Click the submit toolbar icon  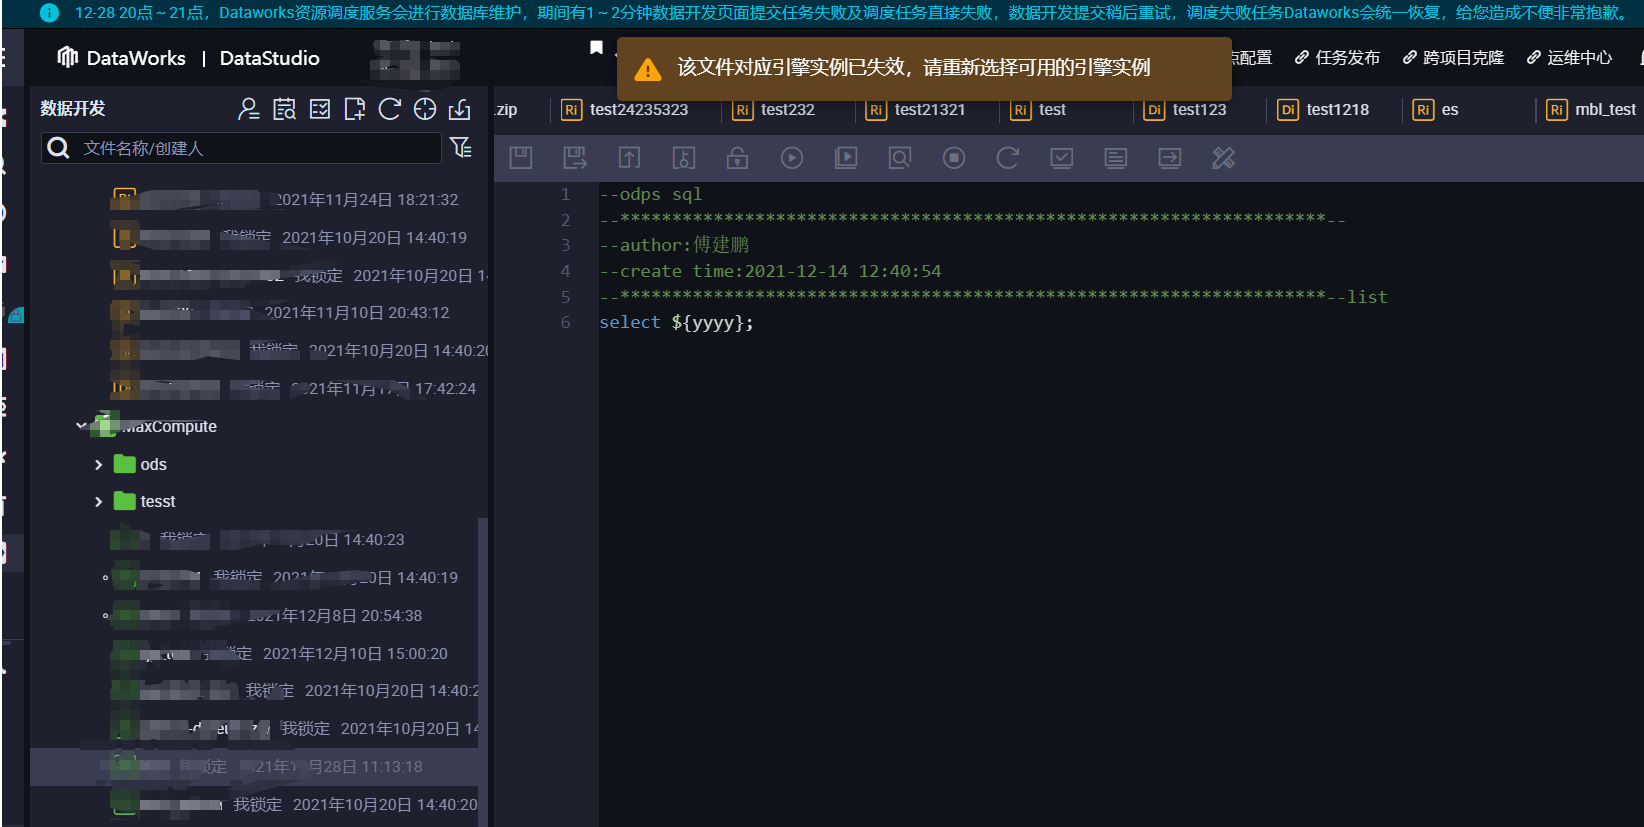(x=629, y=158)
